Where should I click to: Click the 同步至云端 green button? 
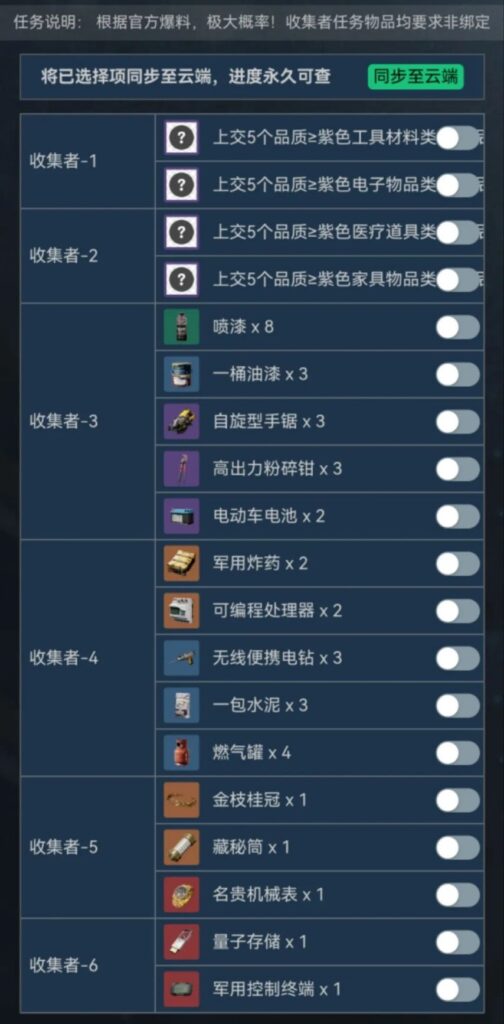click(x=415, y=77)
